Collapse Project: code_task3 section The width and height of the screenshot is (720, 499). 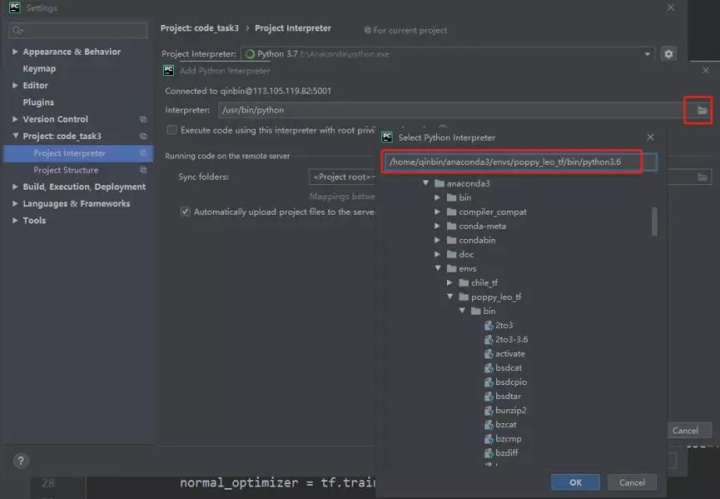coord(16,136)
